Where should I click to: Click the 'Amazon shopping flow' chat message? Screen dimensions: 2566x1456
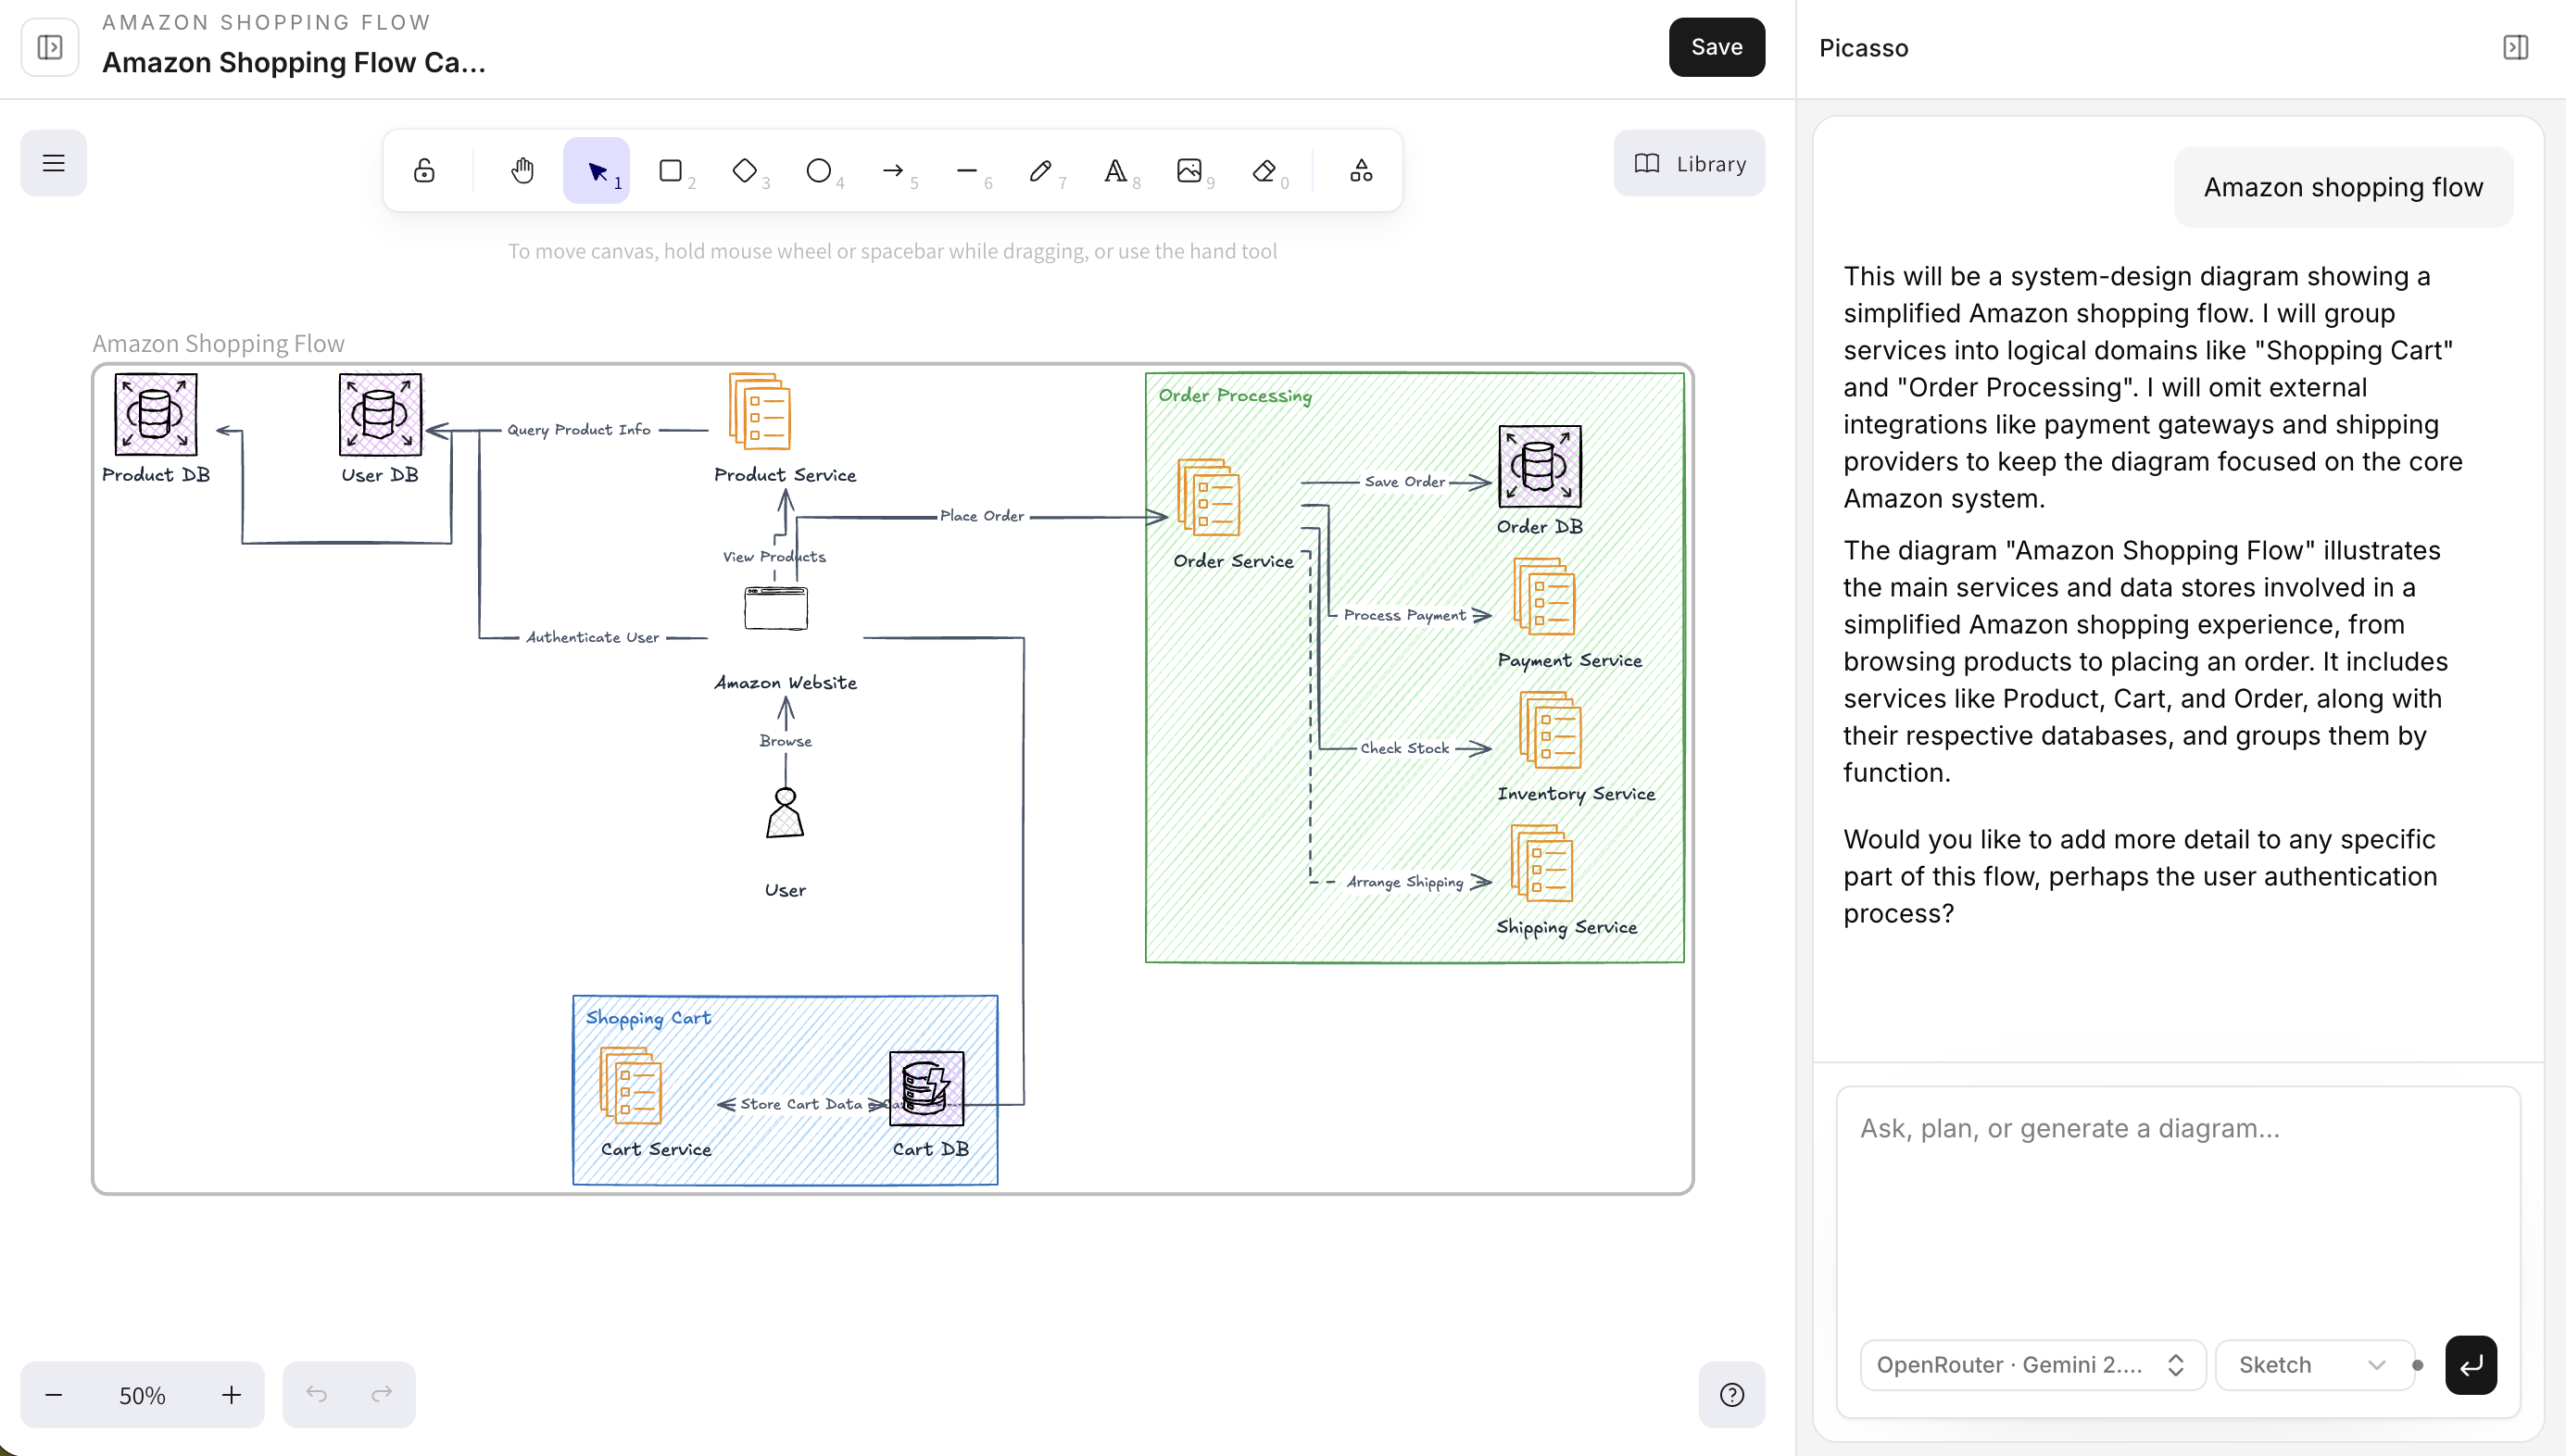(x=2343, y=187)
